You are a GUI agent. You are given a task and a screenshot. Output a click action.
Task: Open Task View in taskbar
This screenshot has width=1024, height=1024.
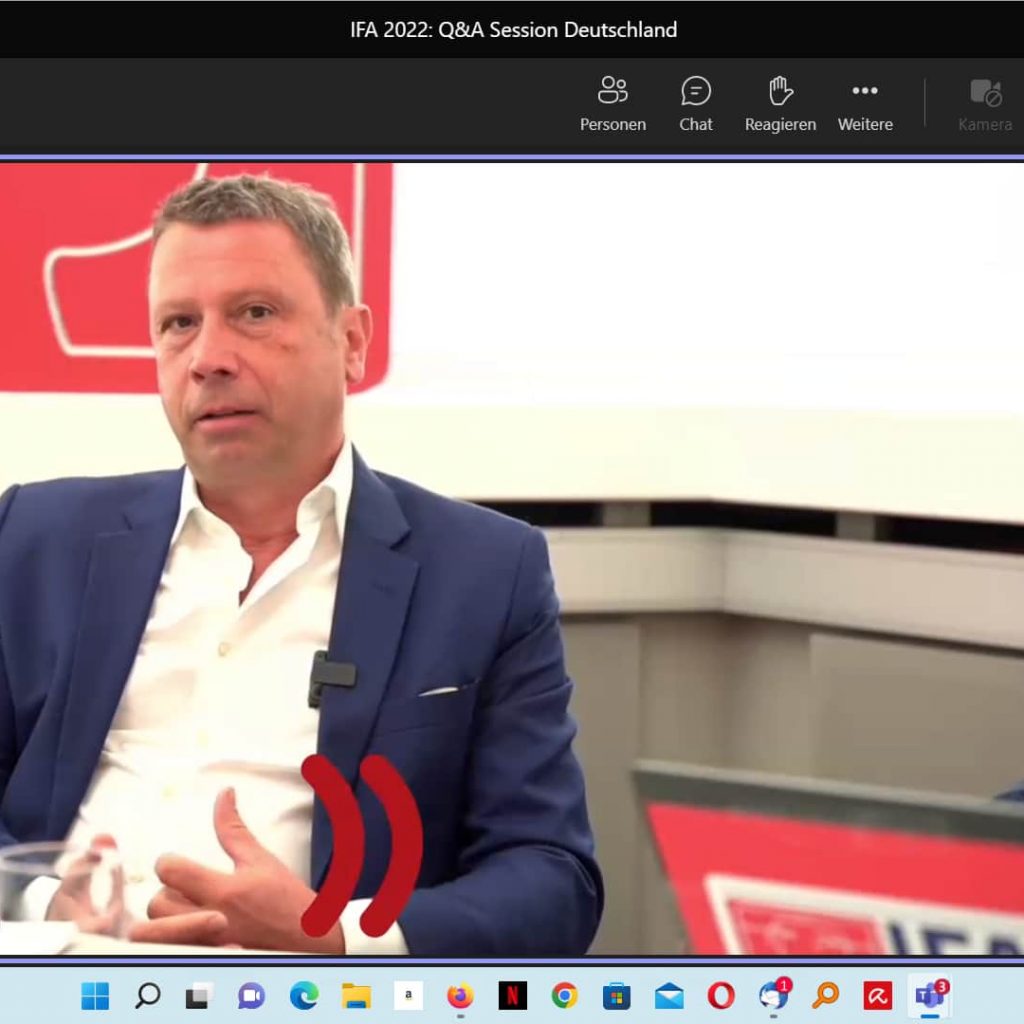click(200, 995)
